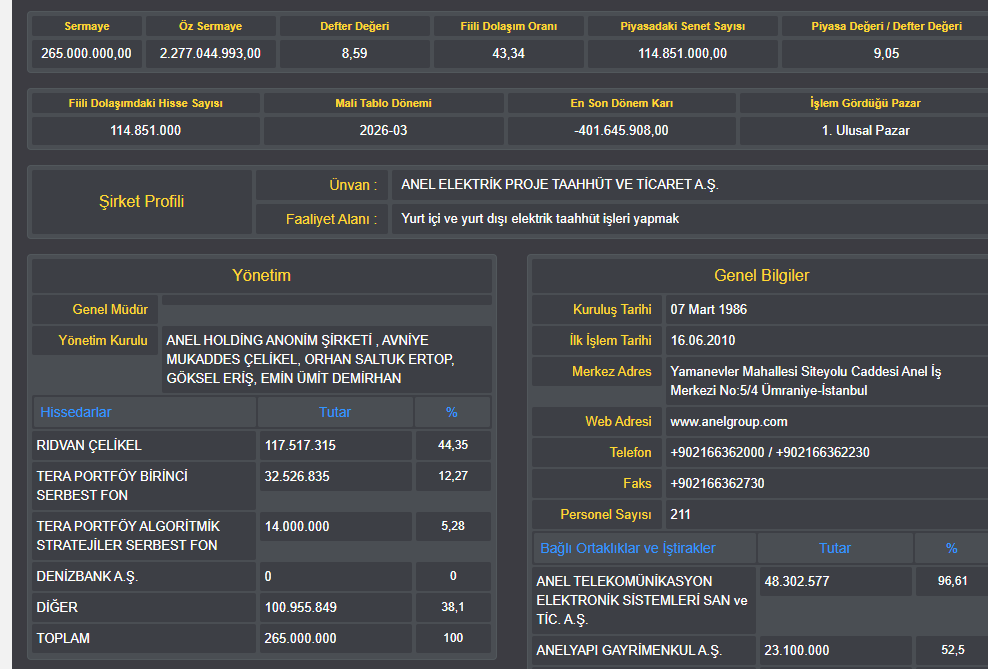Select the DENİZBANK A.Ş. shareholder row
The image size is (988, 669).
pos(144,576)
